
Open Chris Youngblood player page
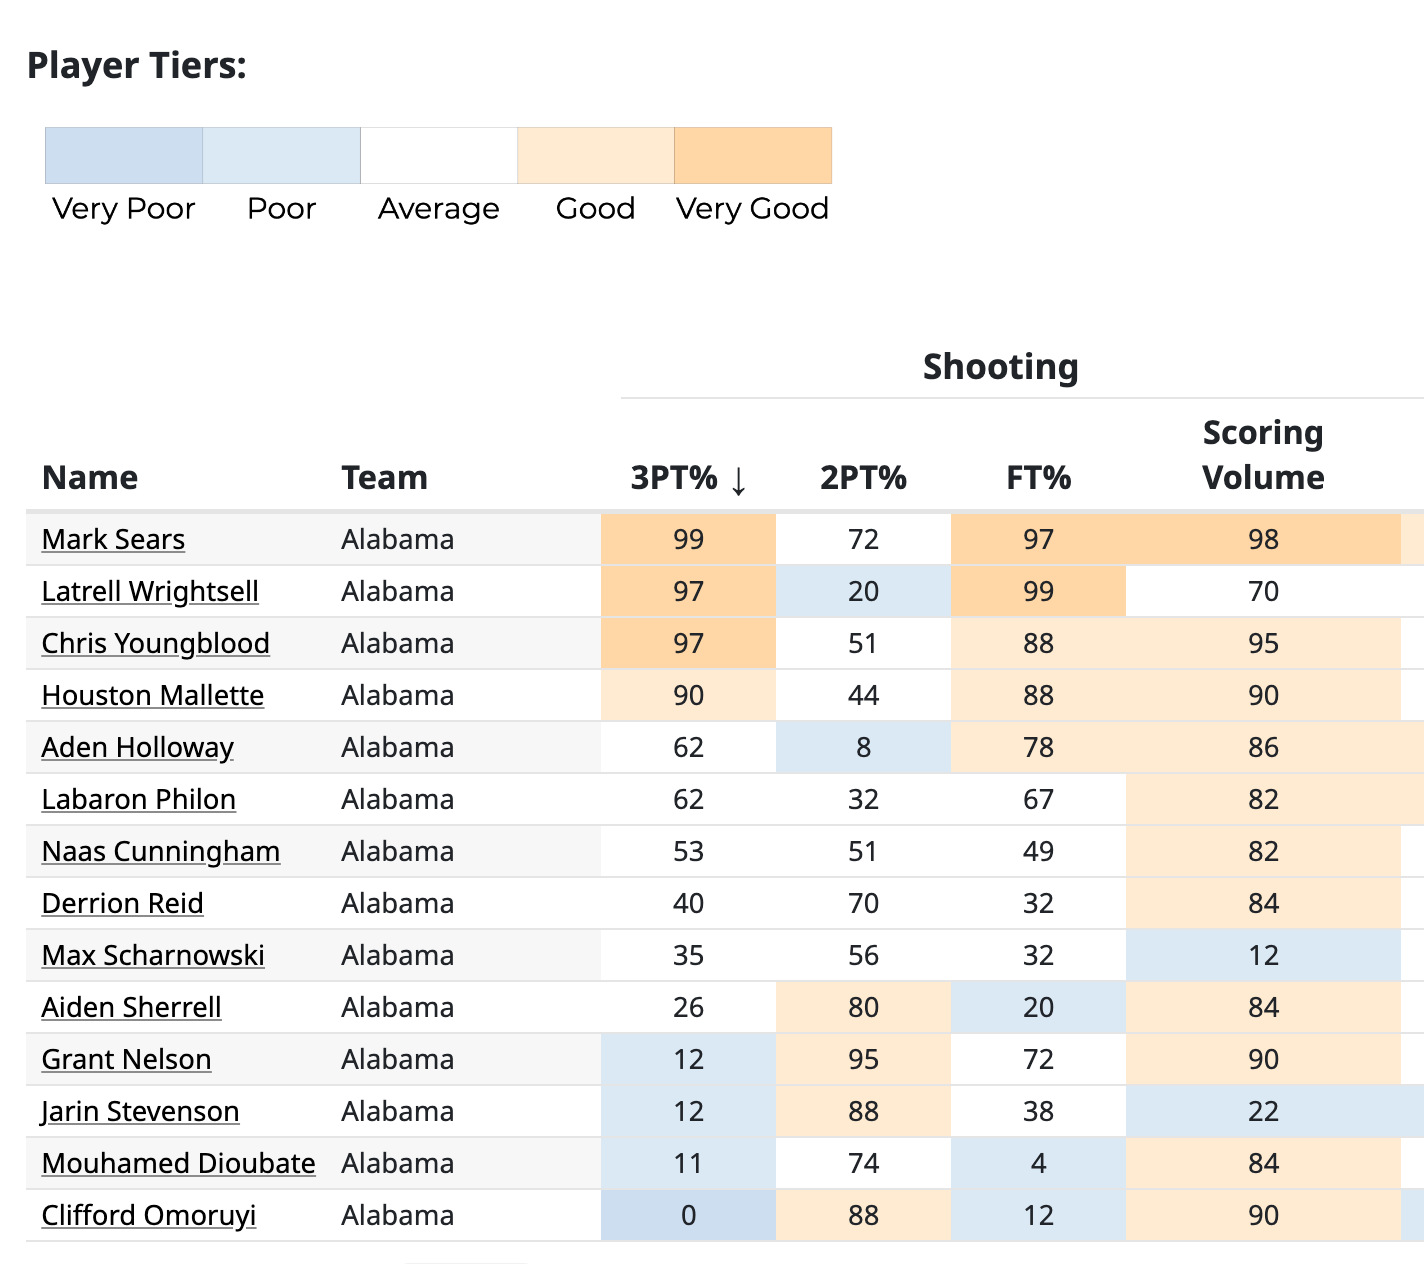(155, 643)
